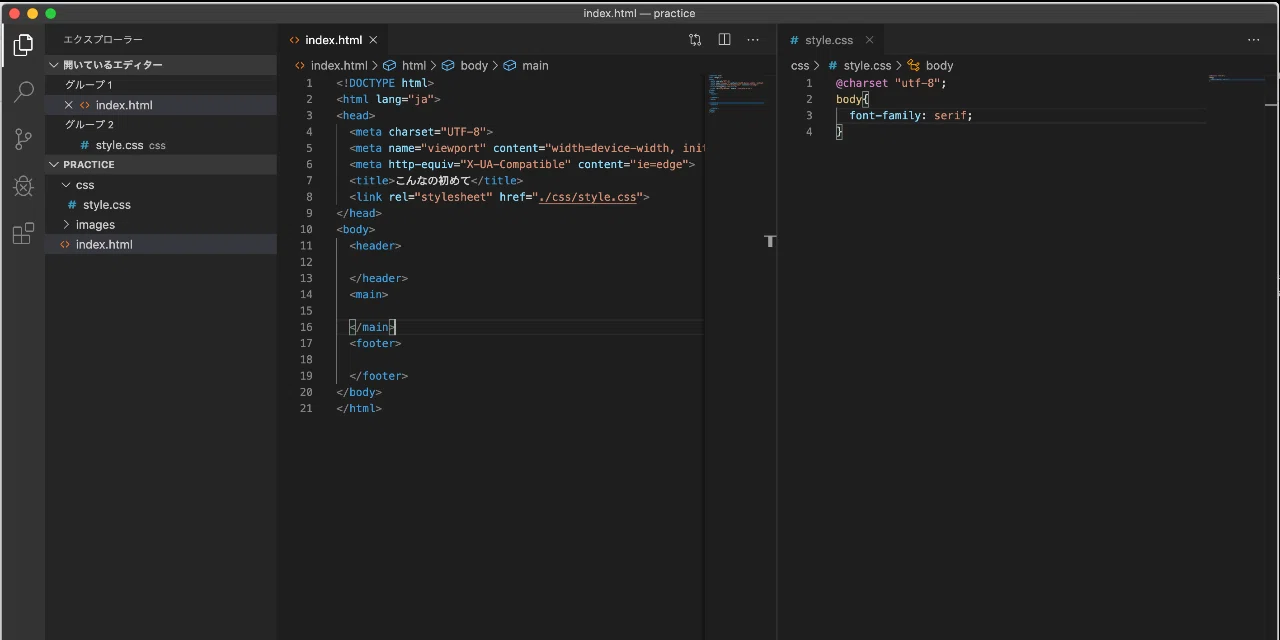Open More Actions menu for style.css editor group
Screen dimensions: 1280x640
click(1253, 40)
